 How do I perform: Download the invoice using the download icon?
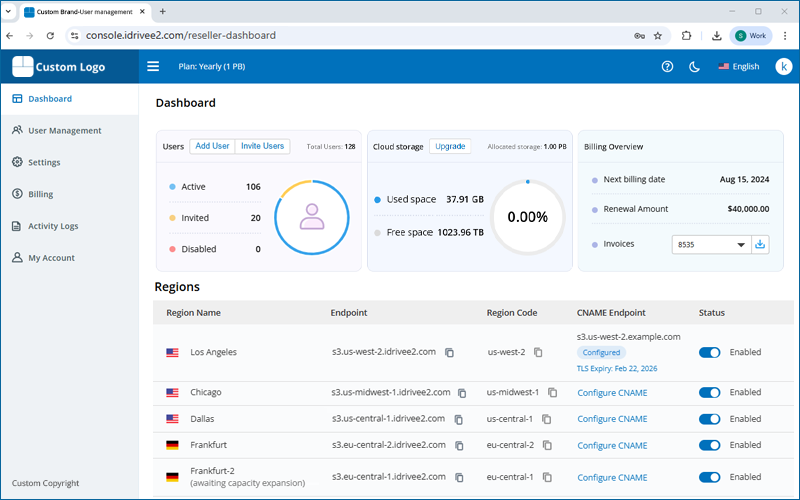(760, 244)
